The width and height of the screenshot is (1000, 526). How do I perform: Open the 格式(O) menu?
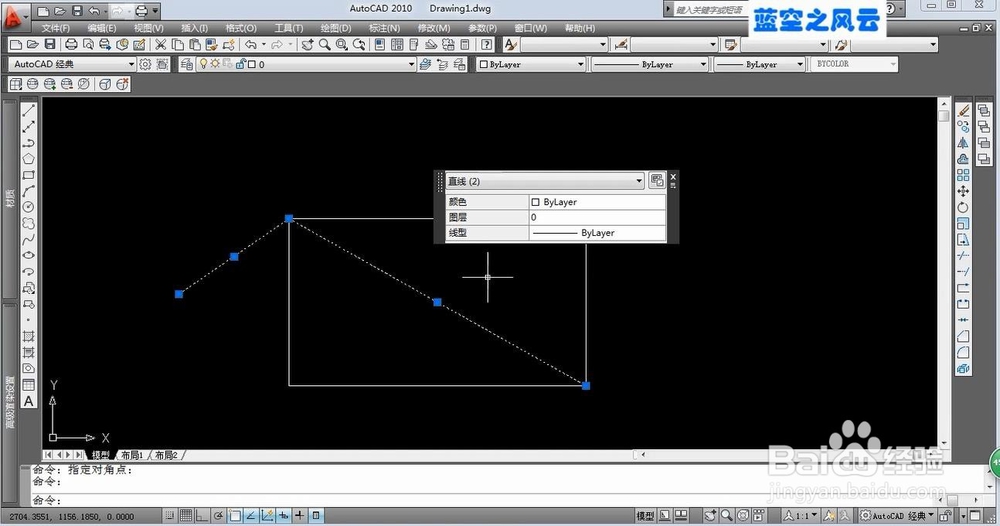click(241, 28)
